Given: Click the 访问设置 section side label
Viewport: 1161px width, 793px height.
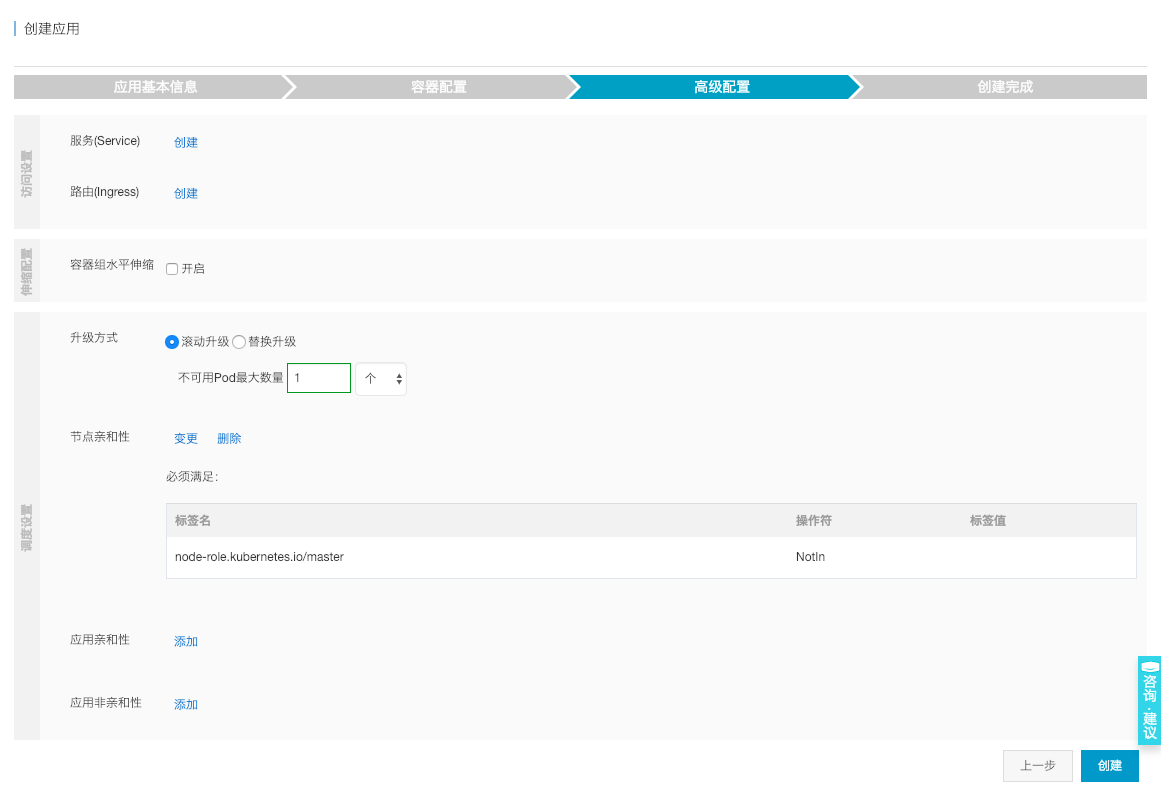Looking at the screenshot, I should point(27,173).
